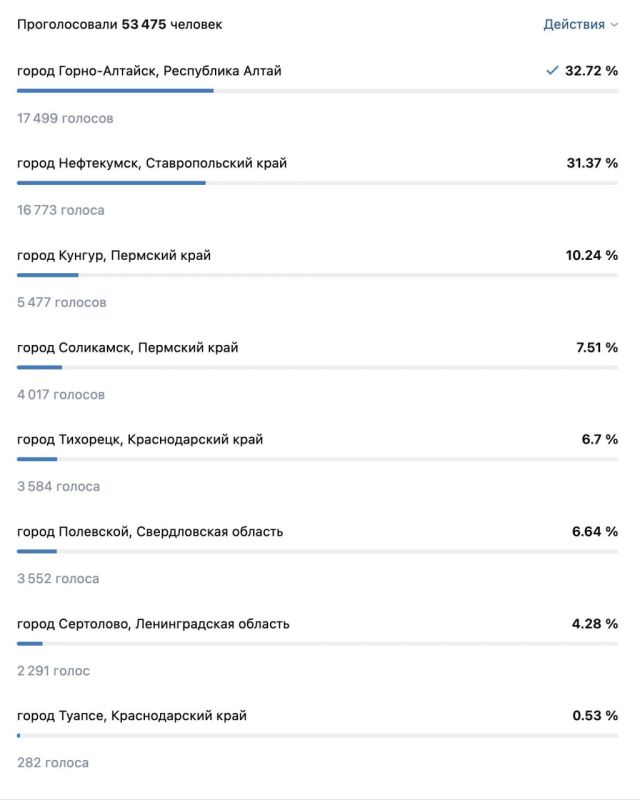Click the Нефтекумск result progress bar
This screenshot has height=800, width=640.
(317, 183)
